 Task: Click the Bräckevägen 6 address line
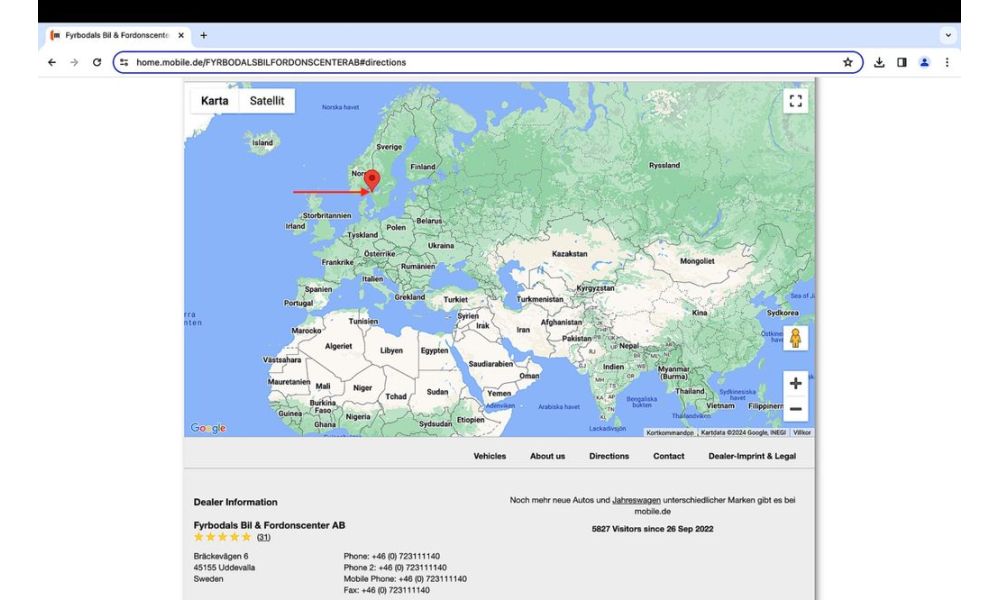point(221,556)
